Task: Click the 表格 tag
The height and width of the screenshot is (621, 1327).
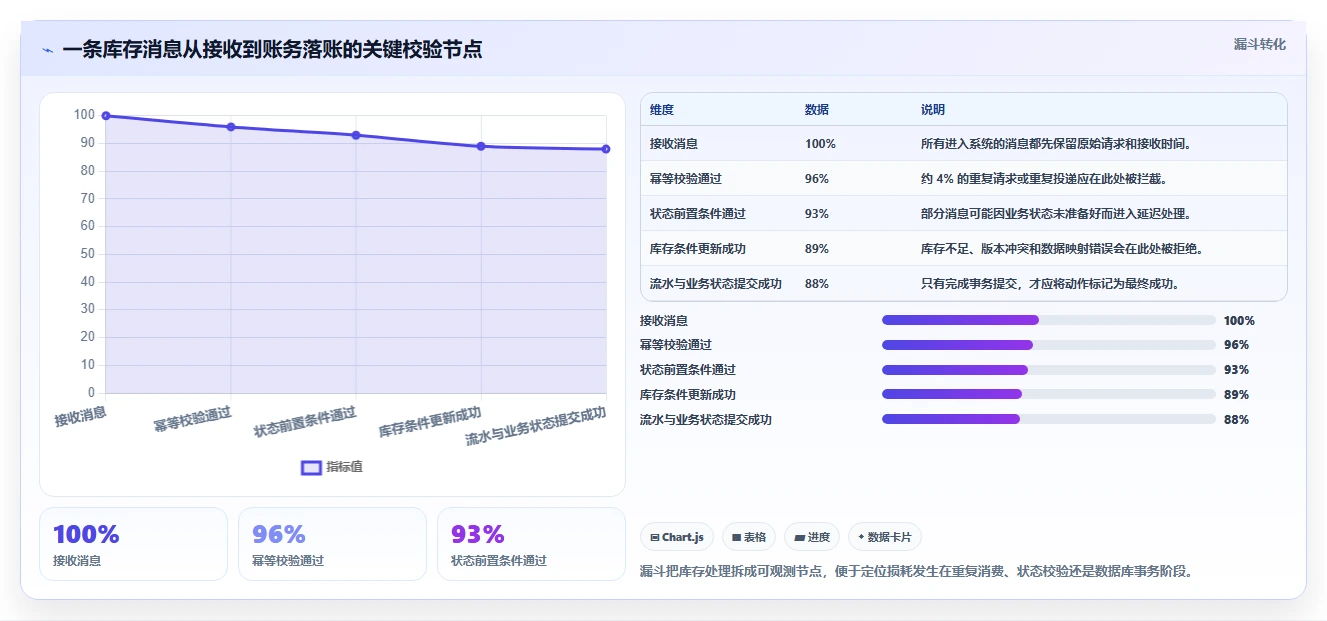Action: pyautogui.click(x=749, y=537)
